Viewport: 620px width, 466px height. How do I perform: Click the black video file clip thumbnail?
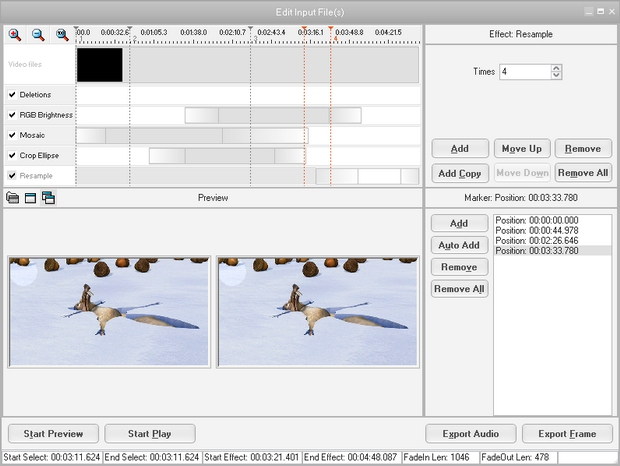100,65
